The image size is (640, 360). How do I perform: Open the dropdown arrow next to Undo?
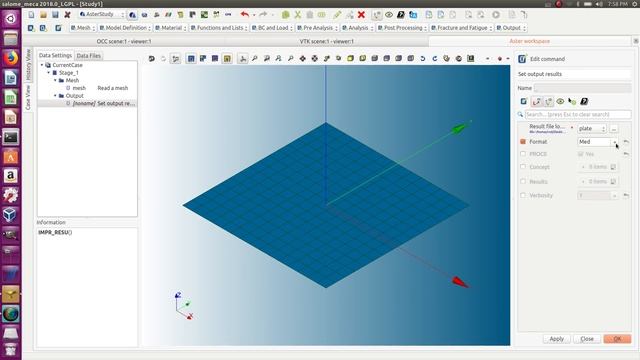click(x=254, y=15)
